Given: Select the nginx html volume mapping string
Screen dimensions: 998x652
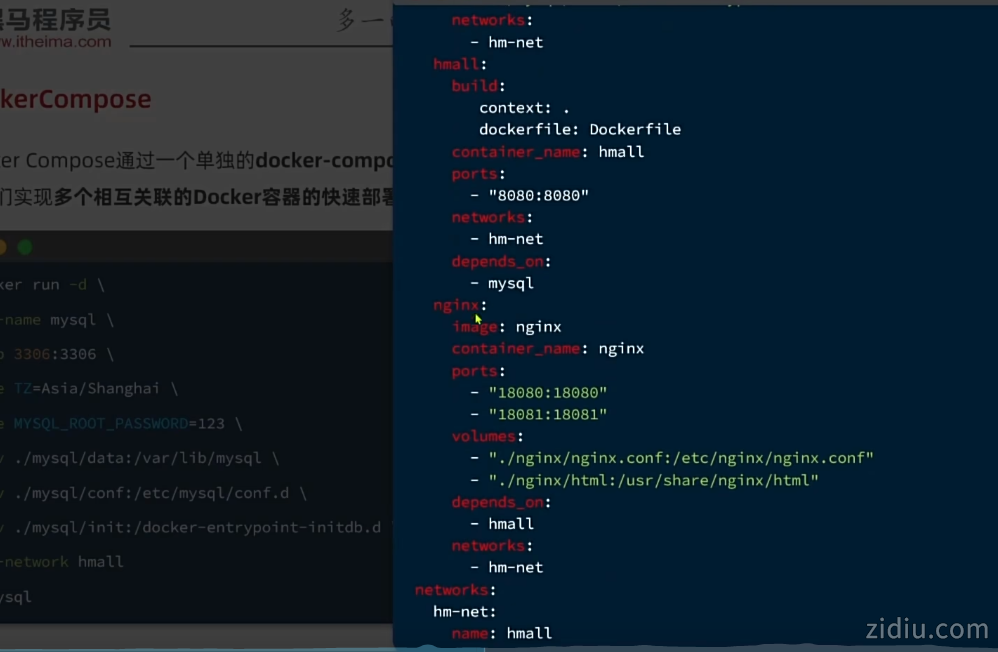Looking at the screenshot, I should coord(653,480).
